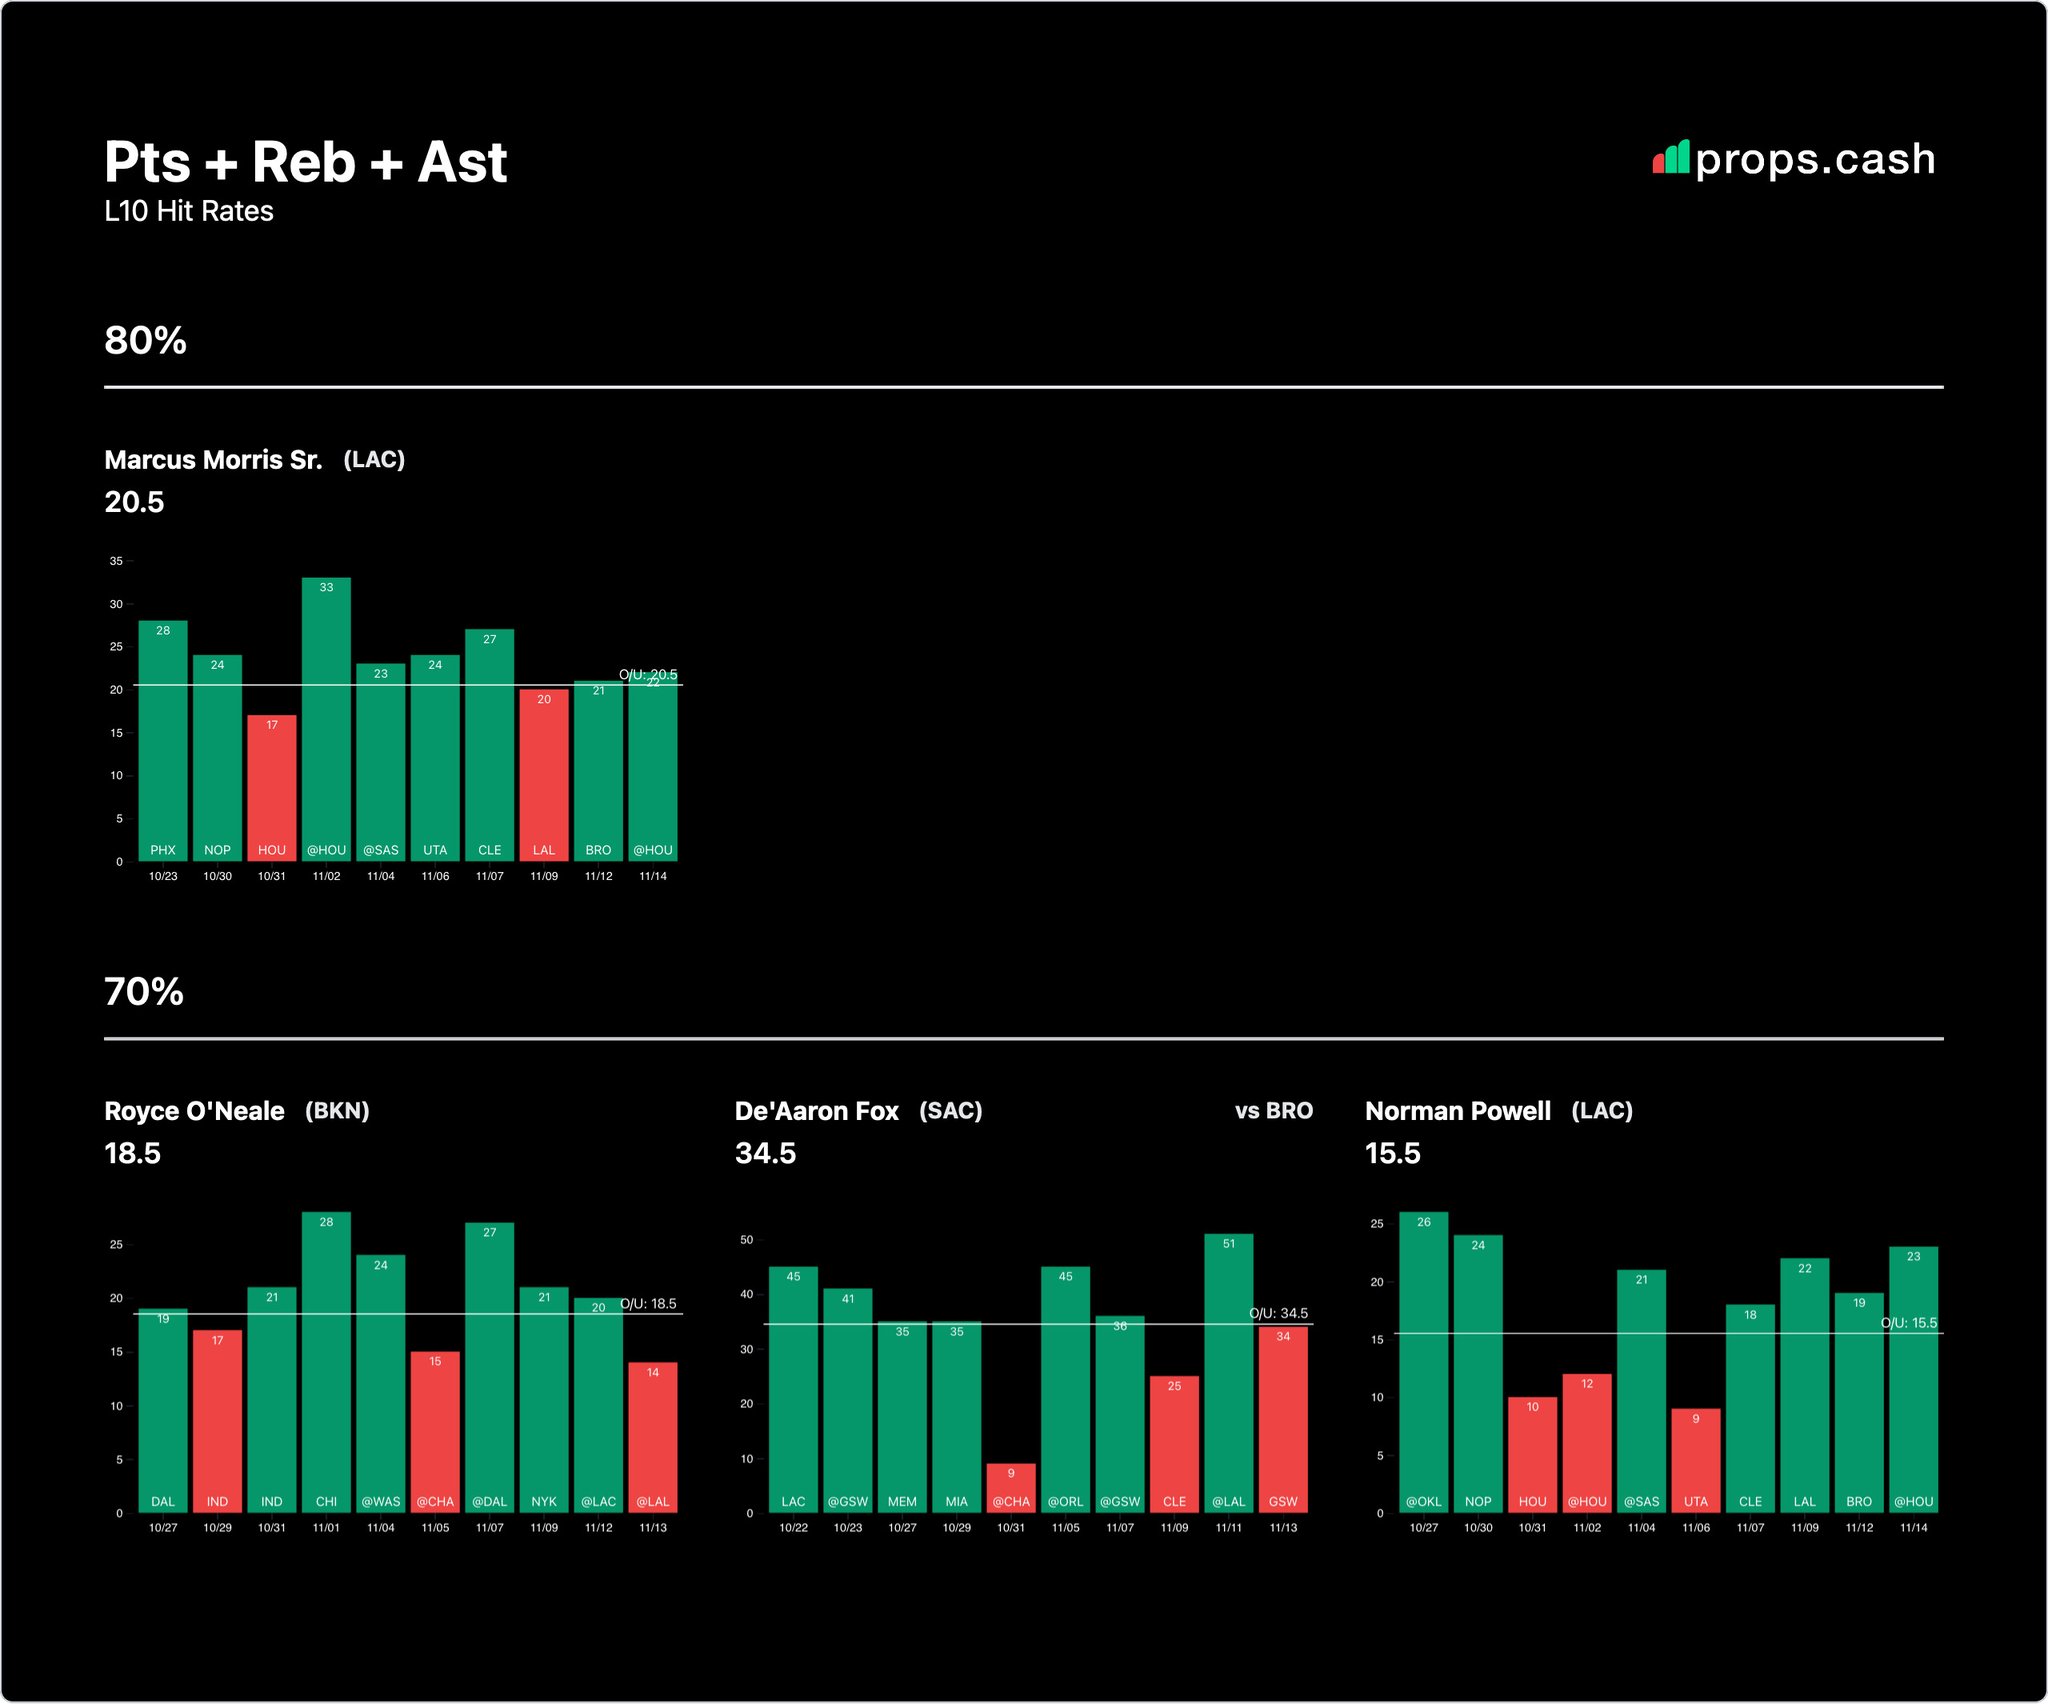Screen dimensions: 2048x1704
Task: Click Marcus Morris red LAL bar 20
Action: coord(544,775)
